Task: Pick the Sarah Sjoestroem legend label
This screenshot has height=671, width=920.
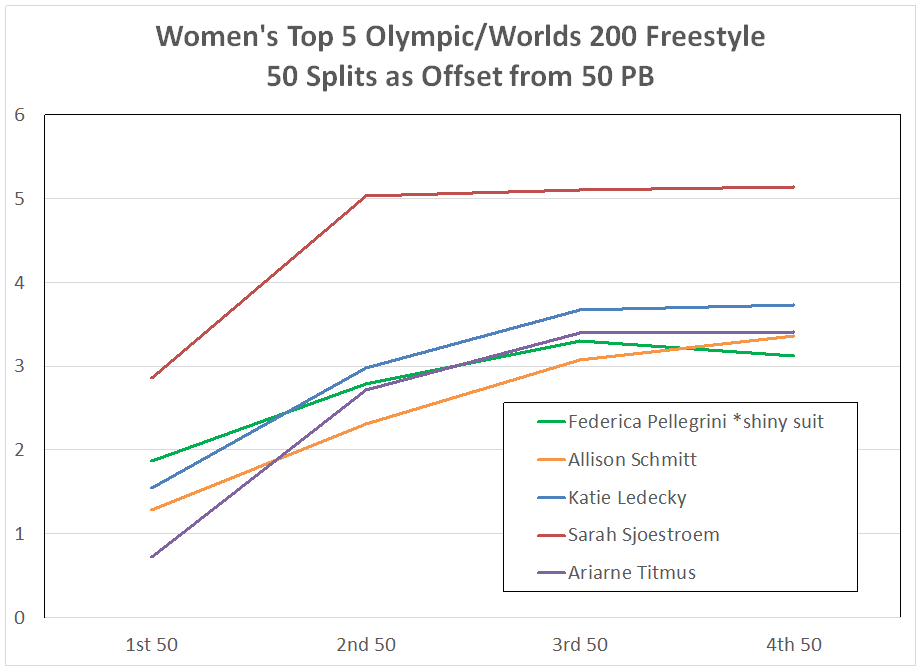Action: (x=643, y=534)
